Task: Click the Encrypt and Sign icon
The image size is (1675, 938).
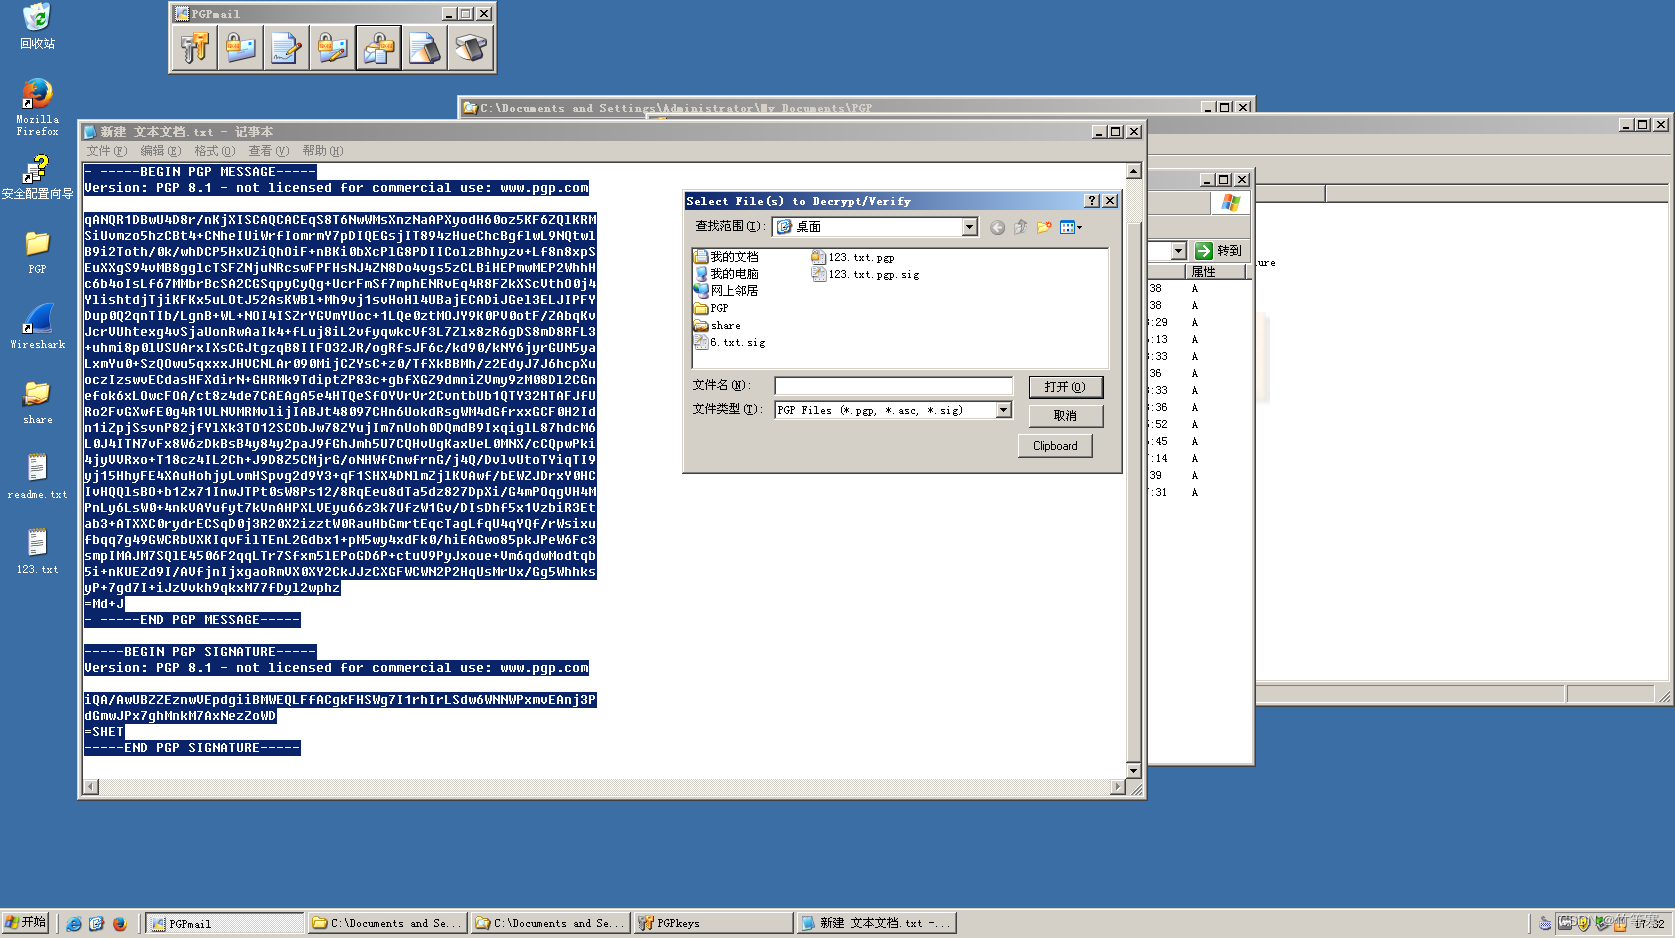Action: (333, 48)
